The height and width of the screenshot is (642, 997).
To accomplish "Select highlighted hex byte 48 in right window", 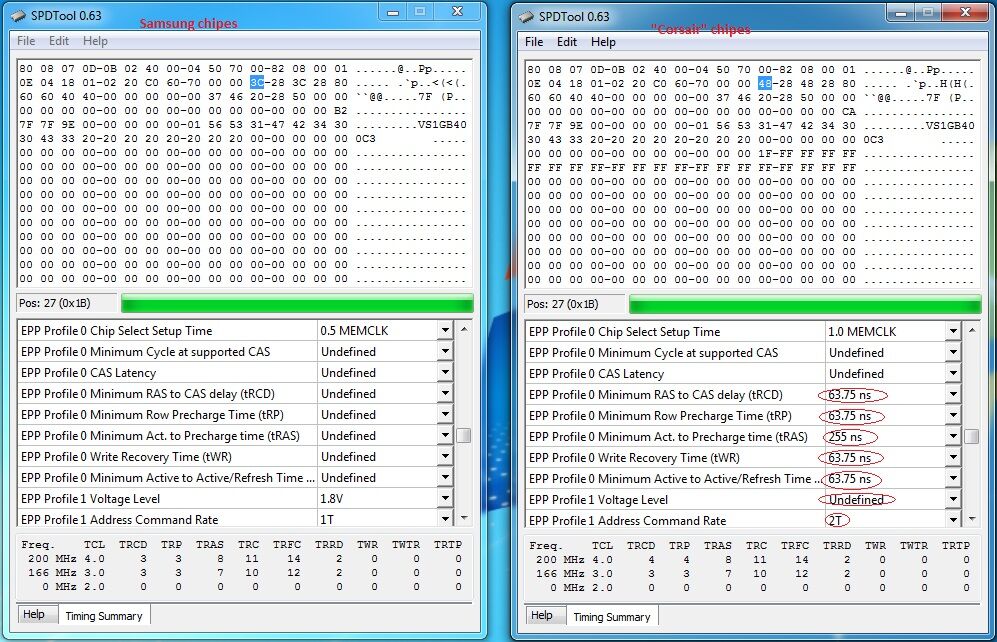I will [x=765, y=83].
